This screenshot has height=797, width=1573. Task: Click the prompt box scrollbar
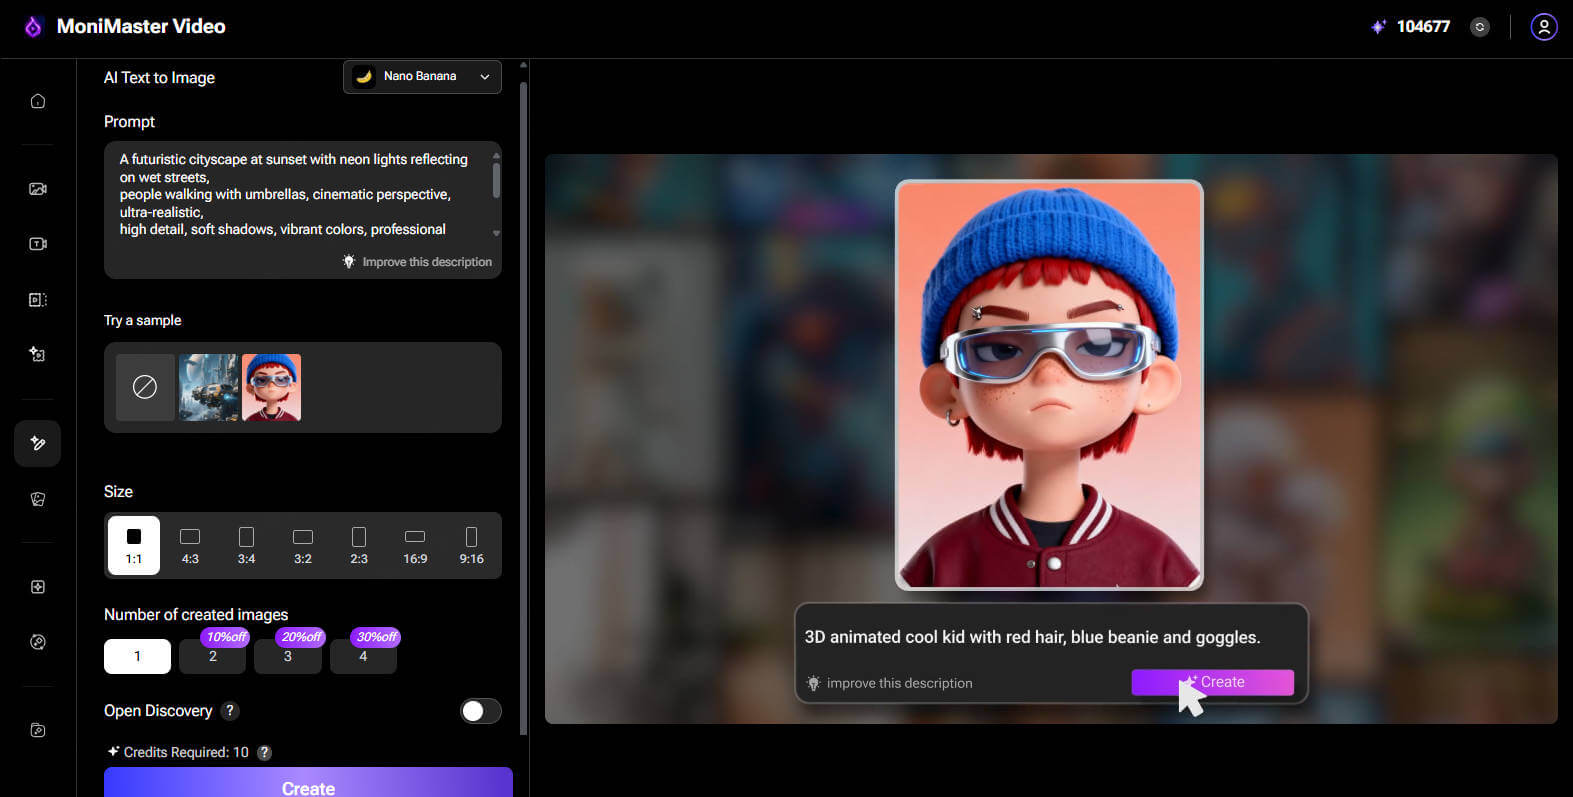tap(497, 180)
